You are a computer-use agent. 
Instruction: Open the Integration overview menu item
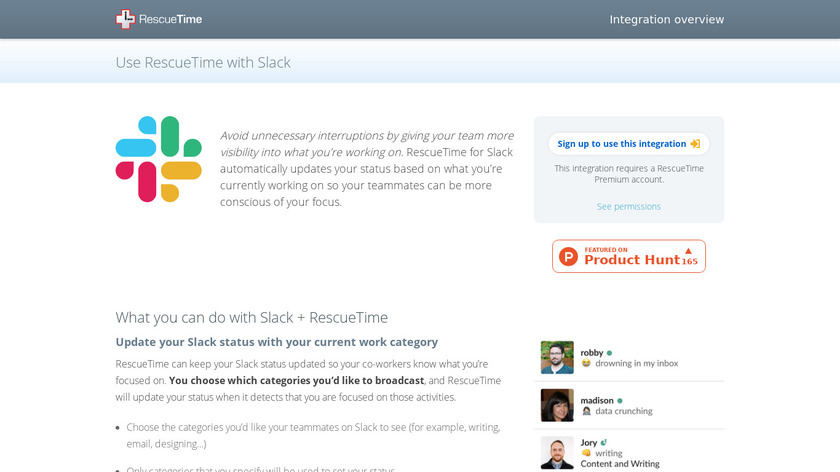click(666, 19)
